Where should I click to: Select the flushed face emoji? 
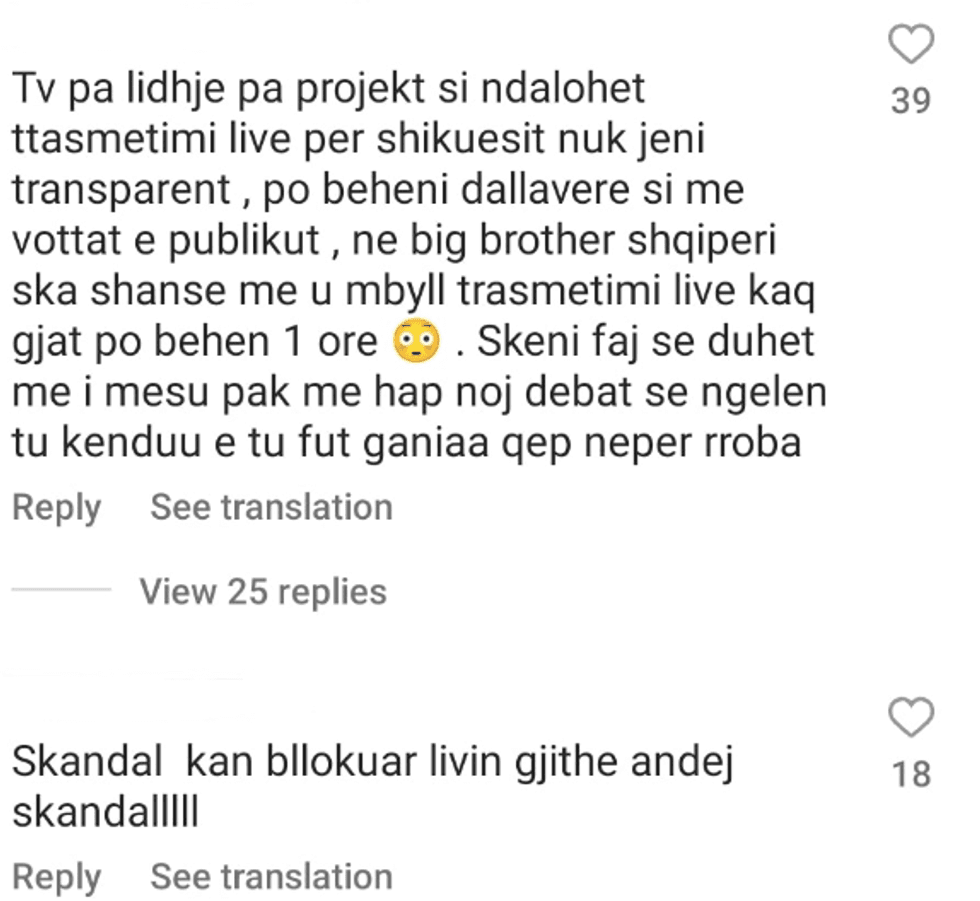tap(416, 342)
